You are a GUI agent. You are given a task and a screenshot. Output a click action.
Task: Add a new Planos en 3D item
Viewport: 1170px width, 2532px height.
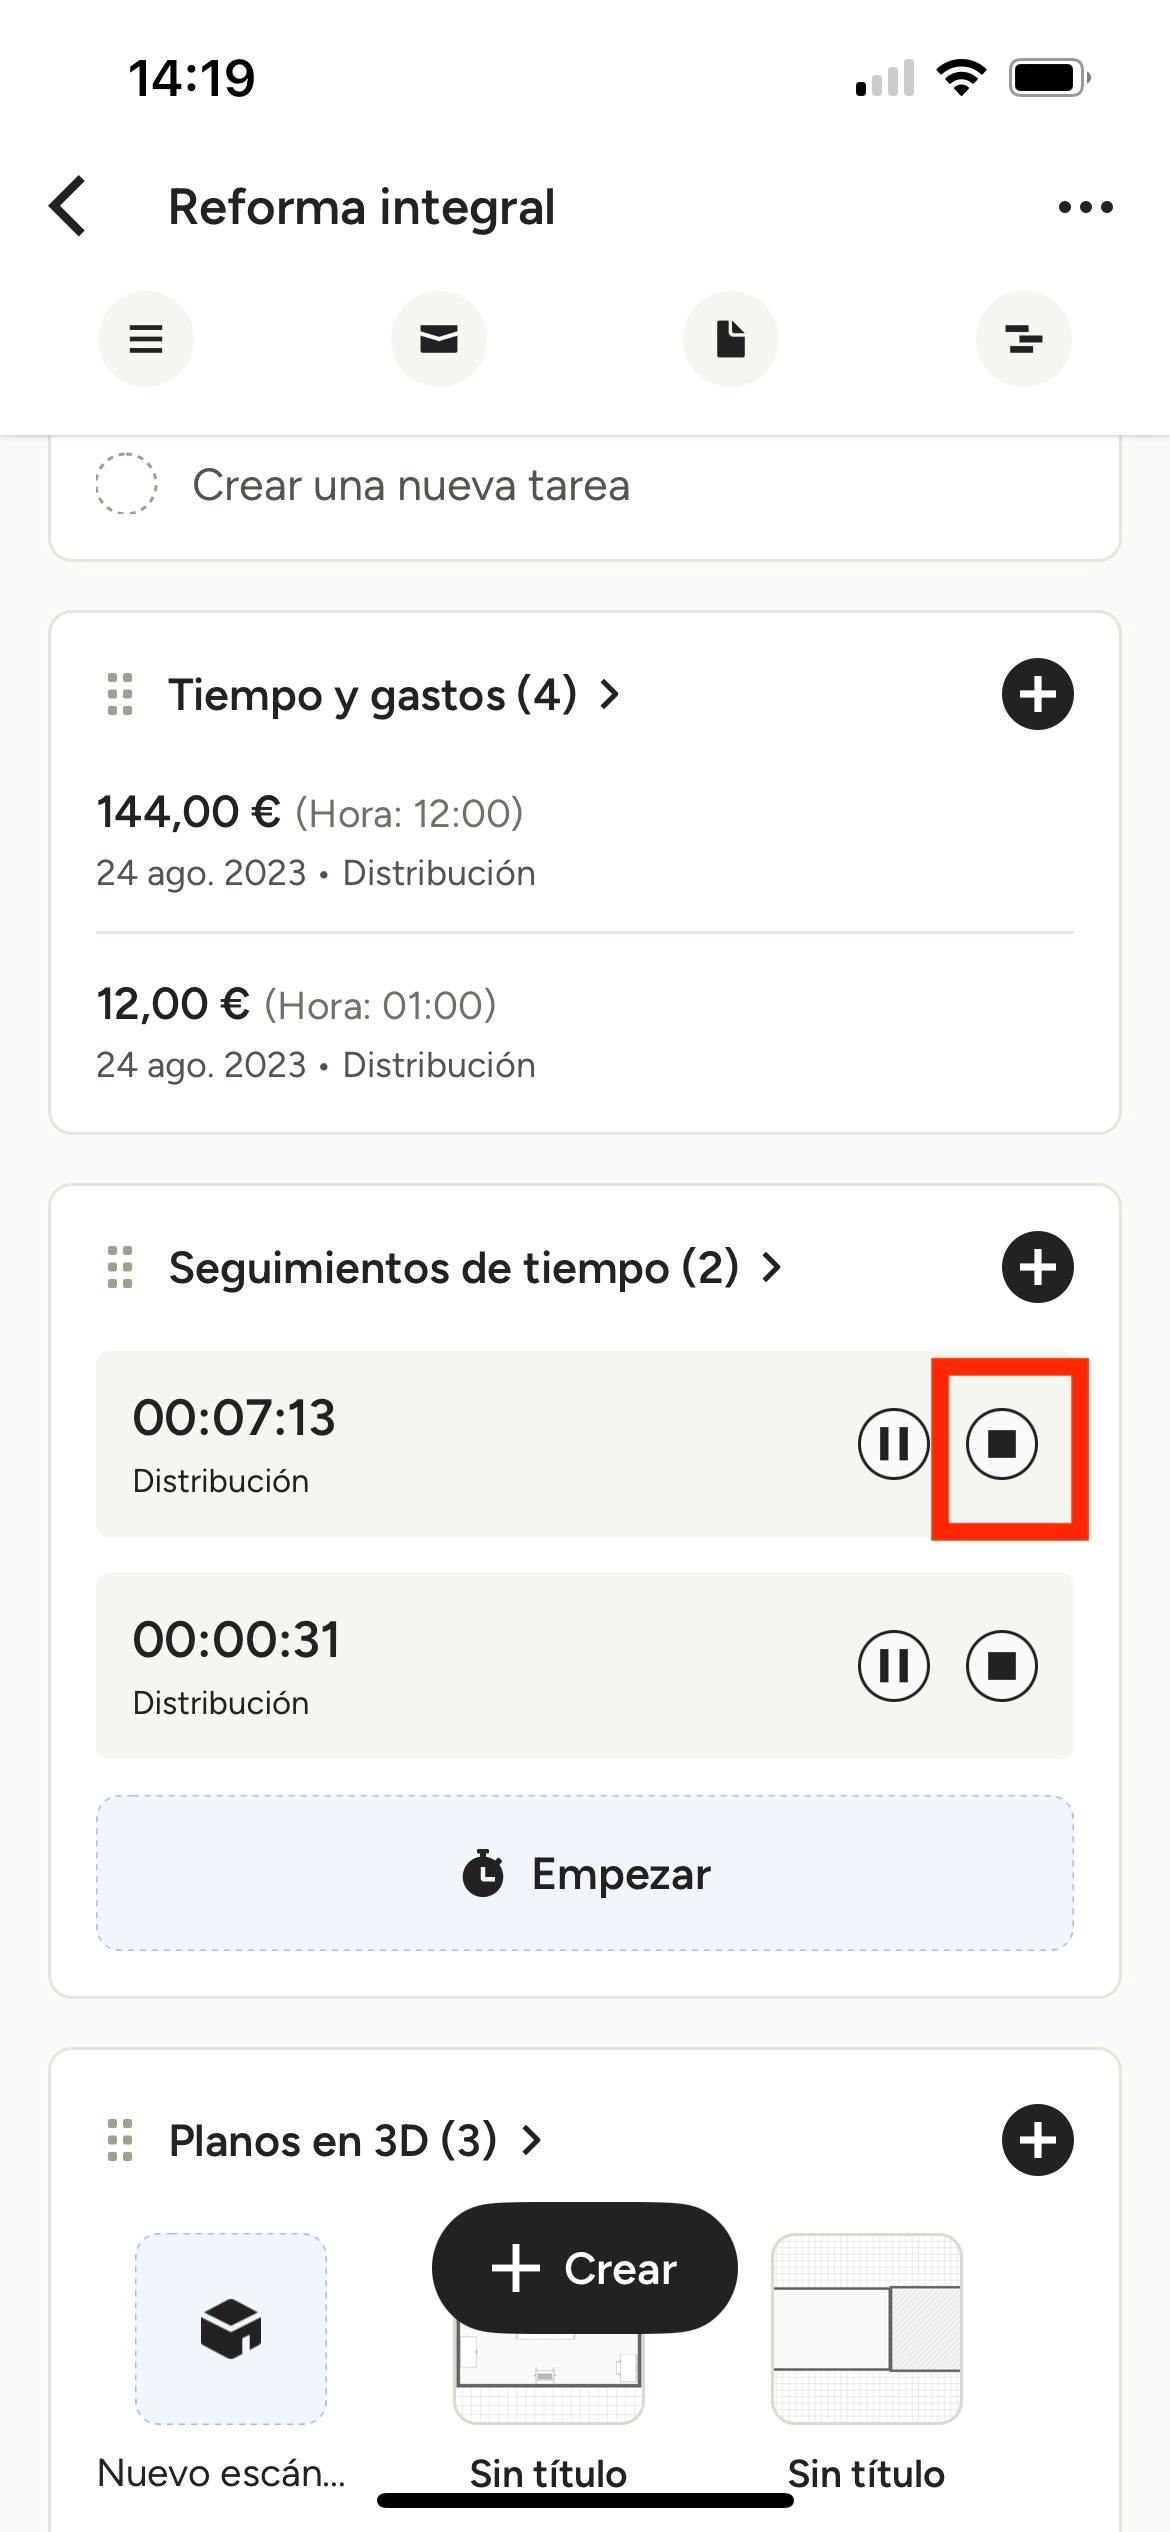click(x=1037, y=2140)
